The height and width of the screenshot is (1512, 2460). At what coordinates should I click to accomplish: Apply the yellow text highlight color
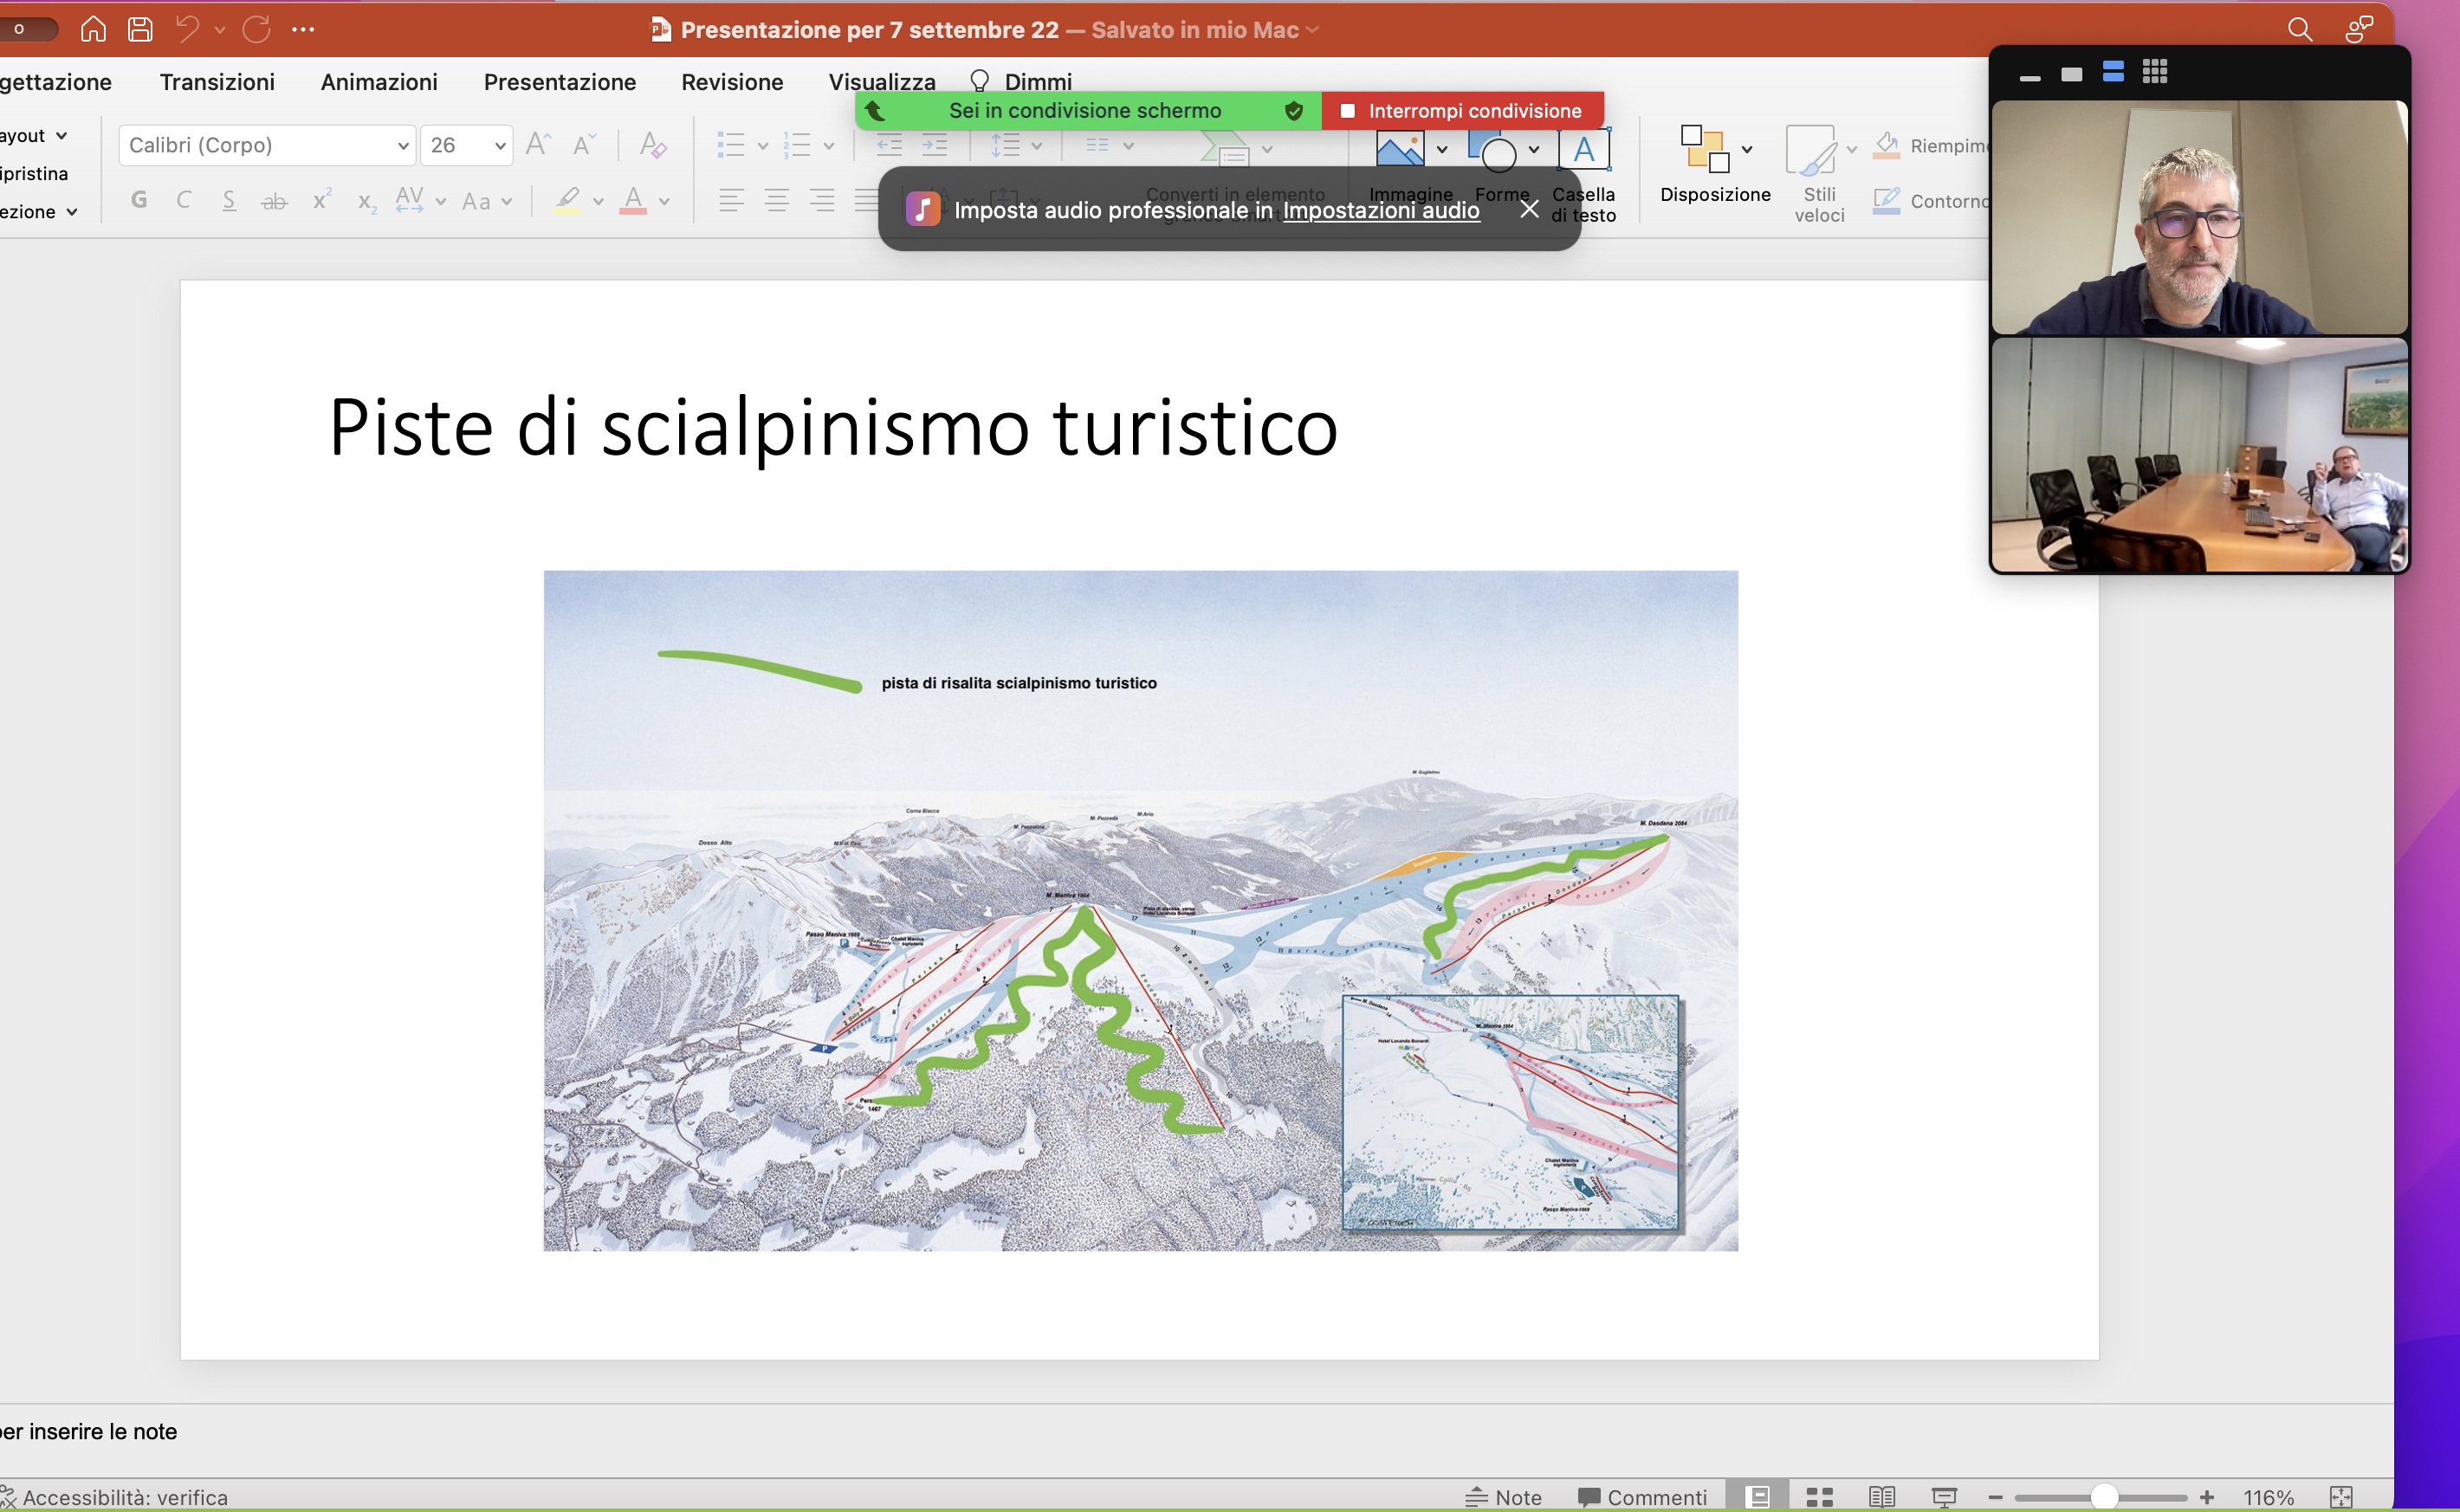click(x=568, y=200)
